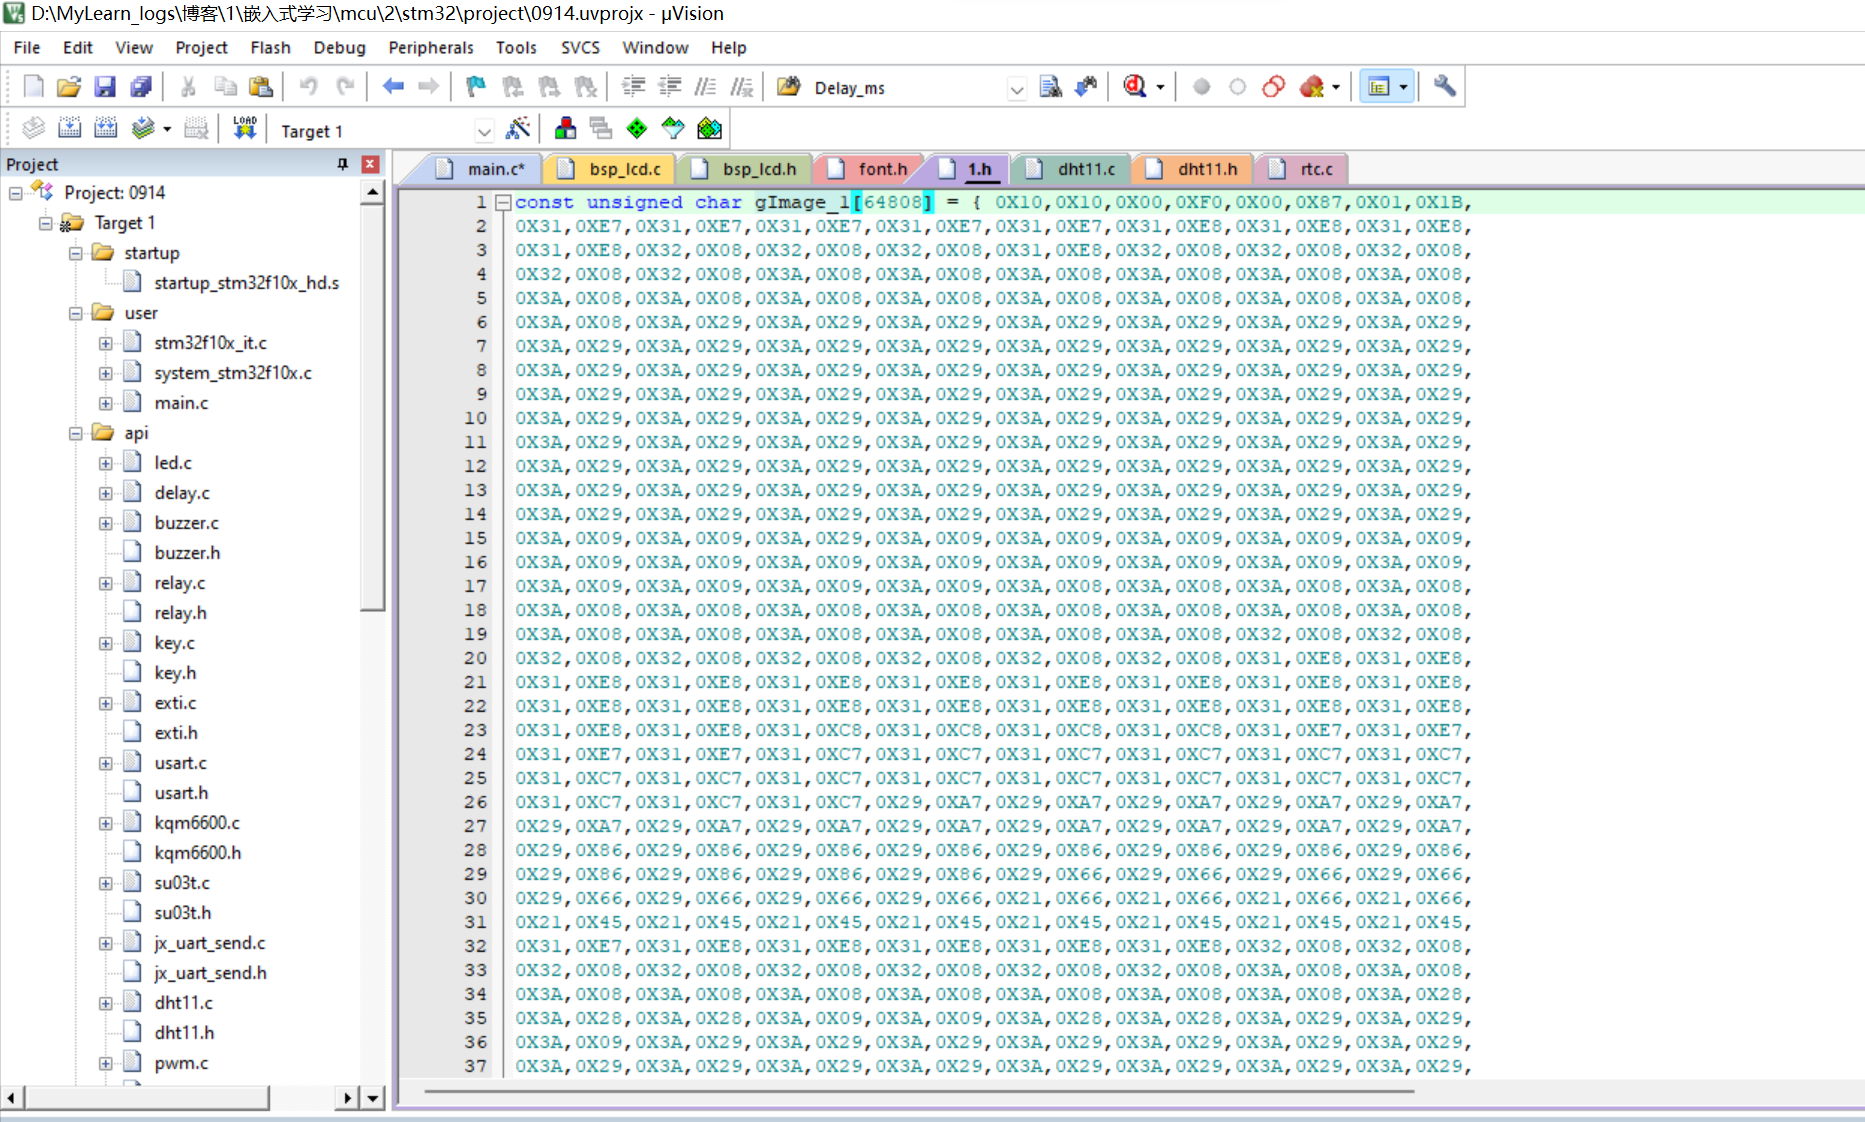
Task: Click the project tree vertical scrollbar thumb
Action: coord(372,407)
